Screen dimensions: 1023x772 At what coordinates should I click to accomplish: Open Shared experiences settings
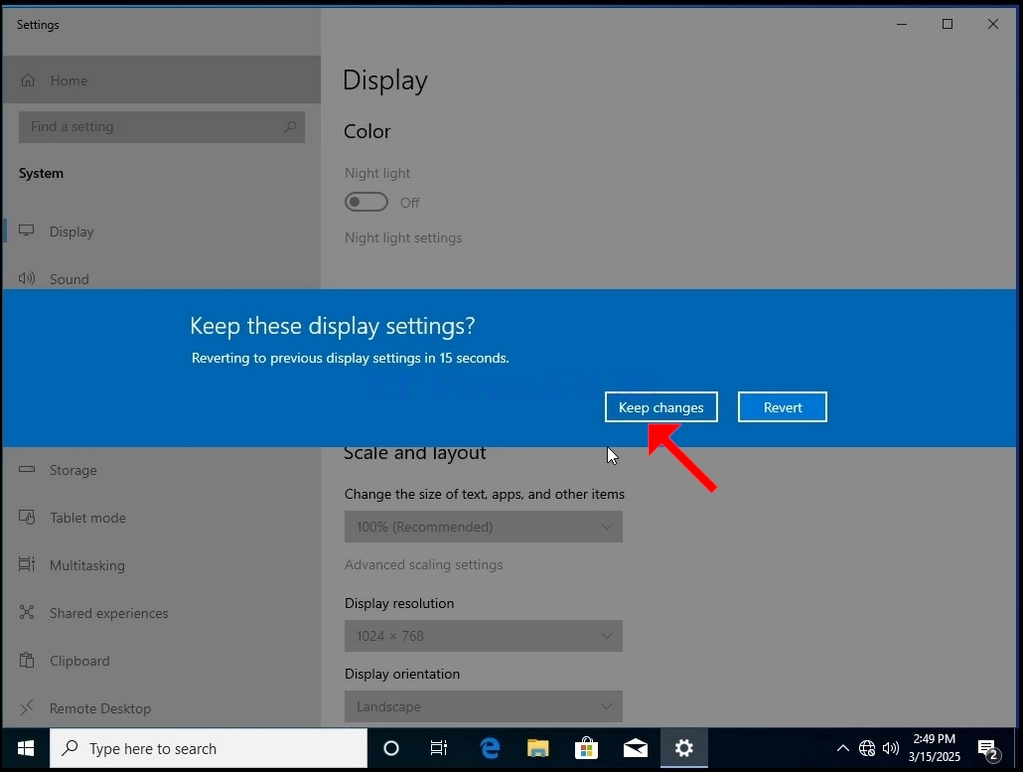[x=161, y=613]
